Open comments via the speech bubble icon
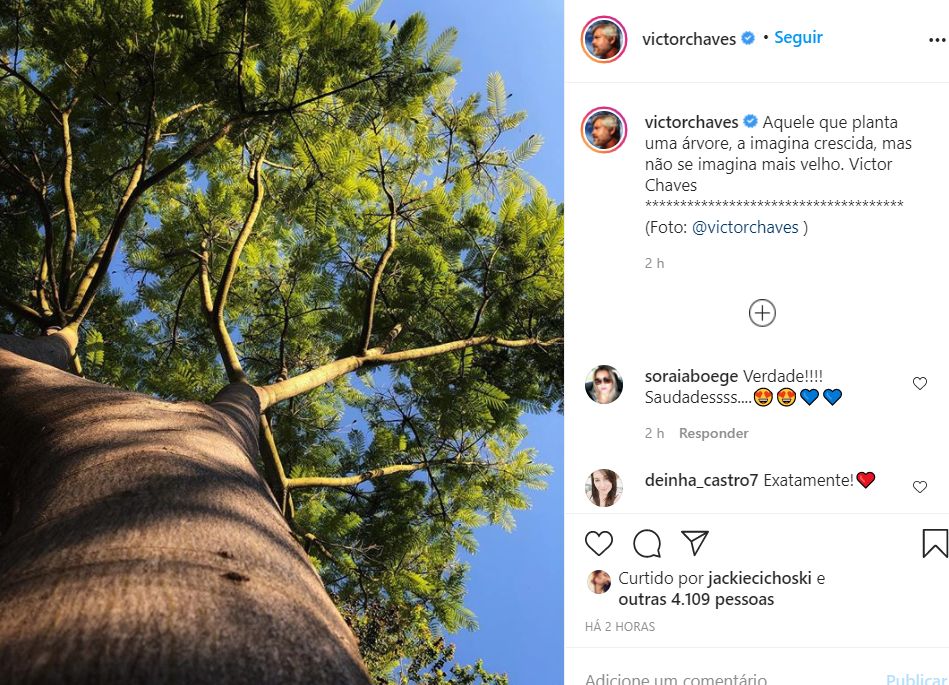Screen dimensions: 949x685 (x=647, y=543)
